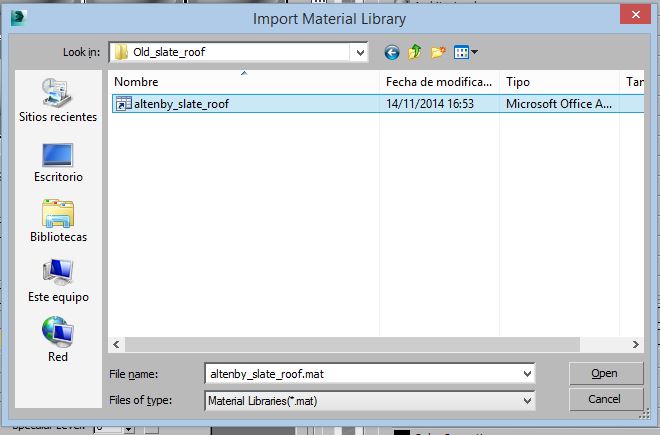This screenshot has width=660, height=435.
Task: Click the Open button
Action: (x=604, y=373)
